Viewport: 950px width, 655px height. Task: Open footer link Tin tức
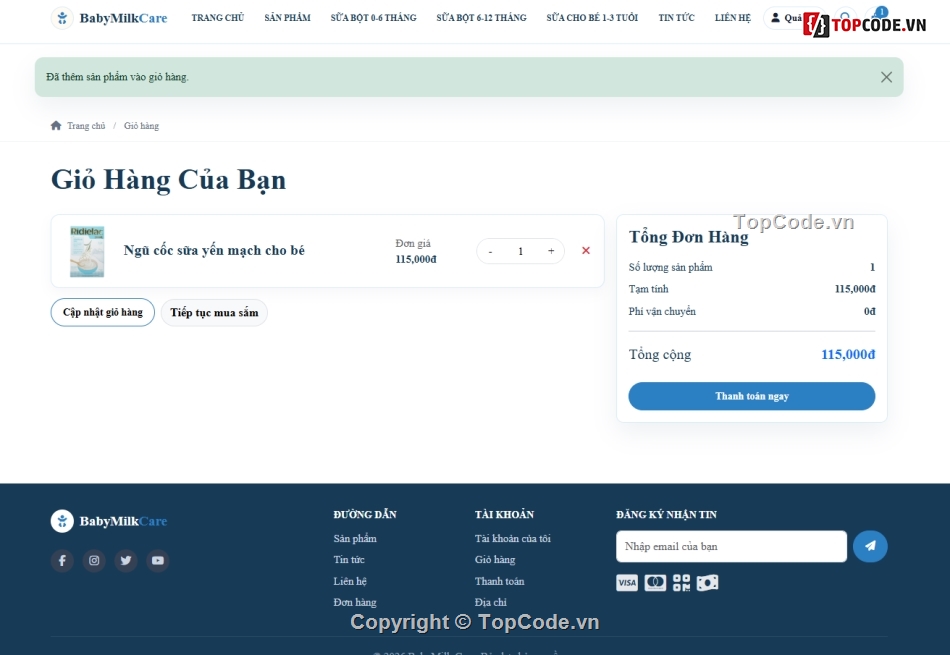coord(348,560)
